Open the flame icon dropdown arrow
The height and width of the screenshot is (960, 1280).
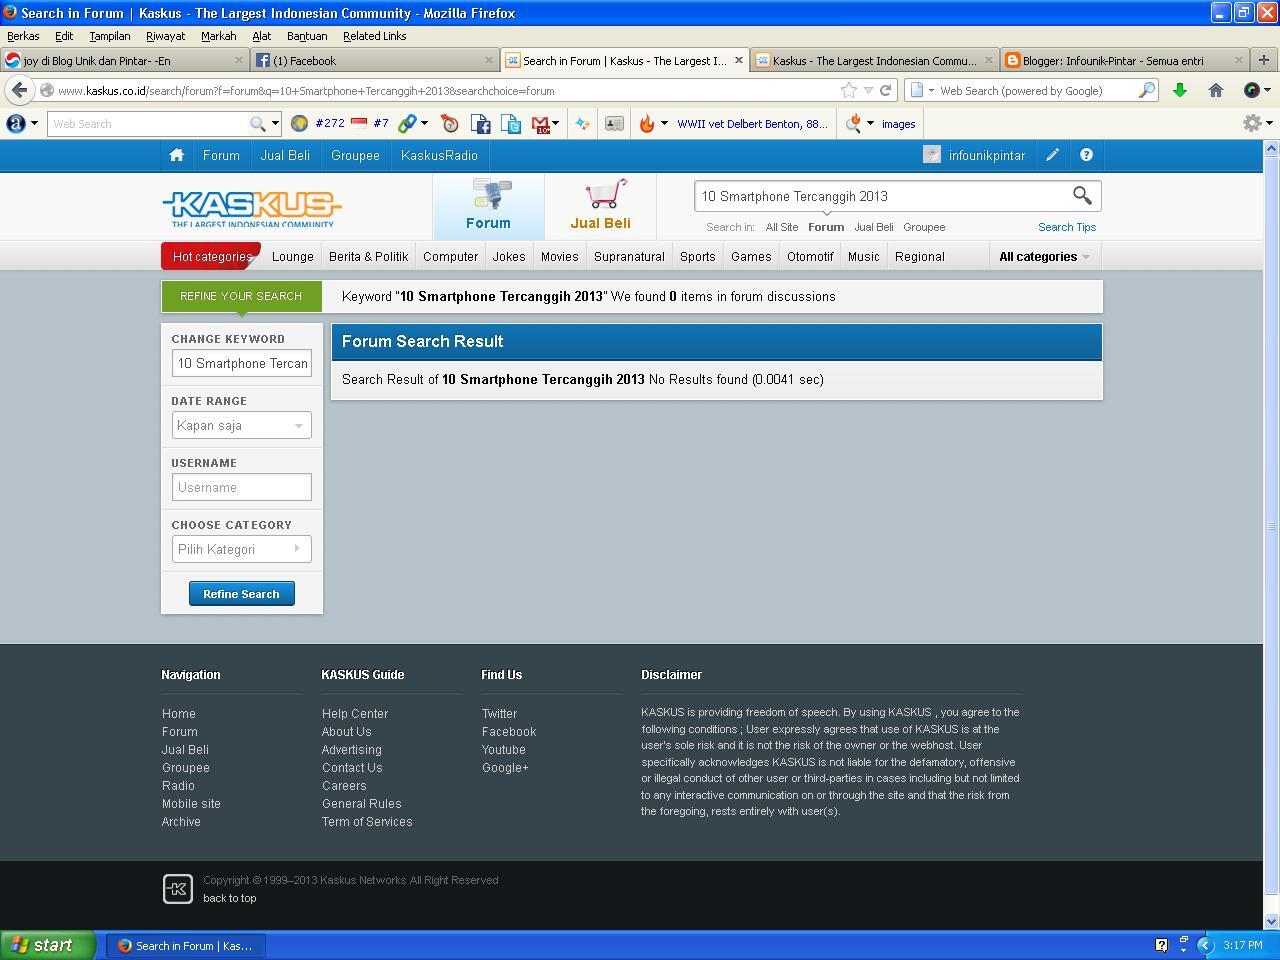664,124
